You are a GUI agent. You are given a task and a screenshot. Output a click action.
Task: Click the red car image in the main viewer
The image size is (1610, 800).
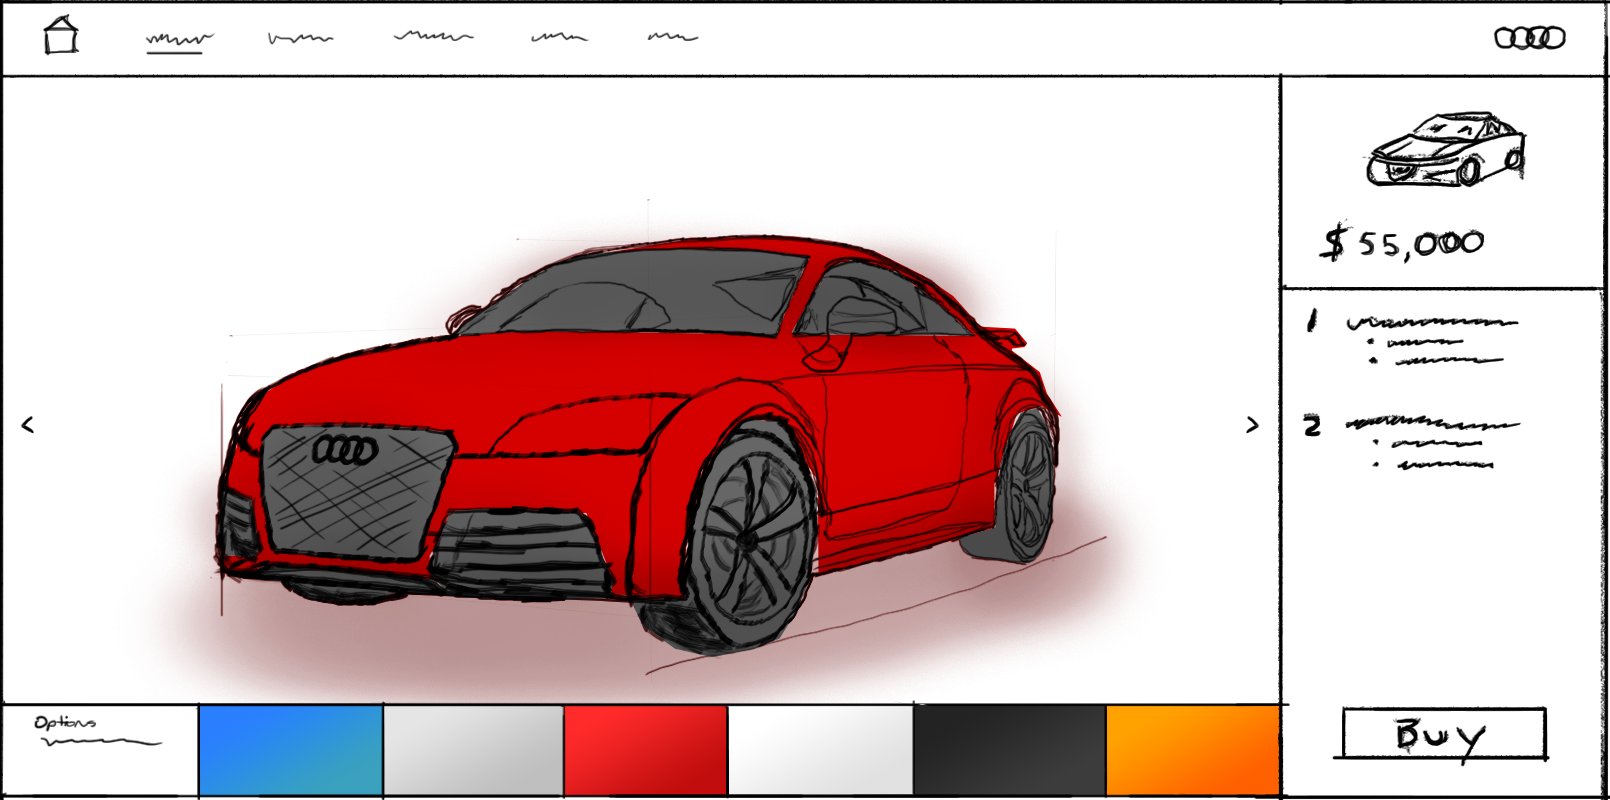coord(637,445)
